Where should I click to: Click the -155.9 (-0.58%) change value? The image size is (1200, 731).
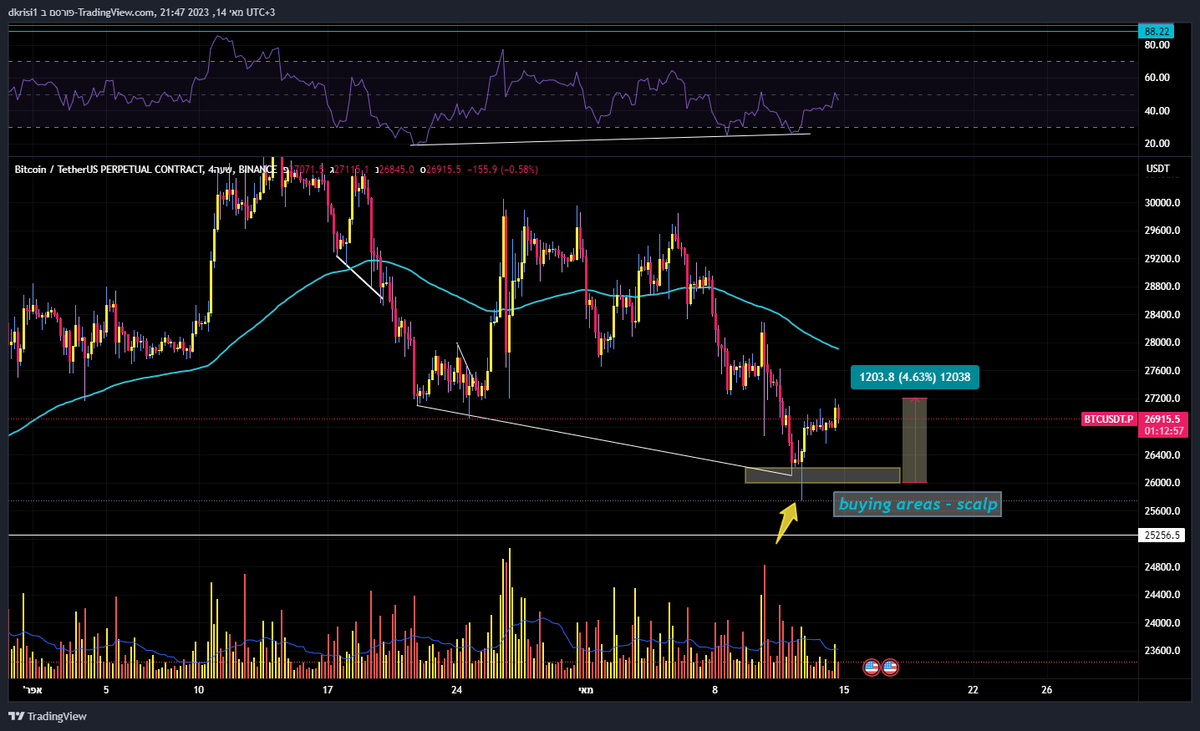pyautogui.click(x=503, y=170)
